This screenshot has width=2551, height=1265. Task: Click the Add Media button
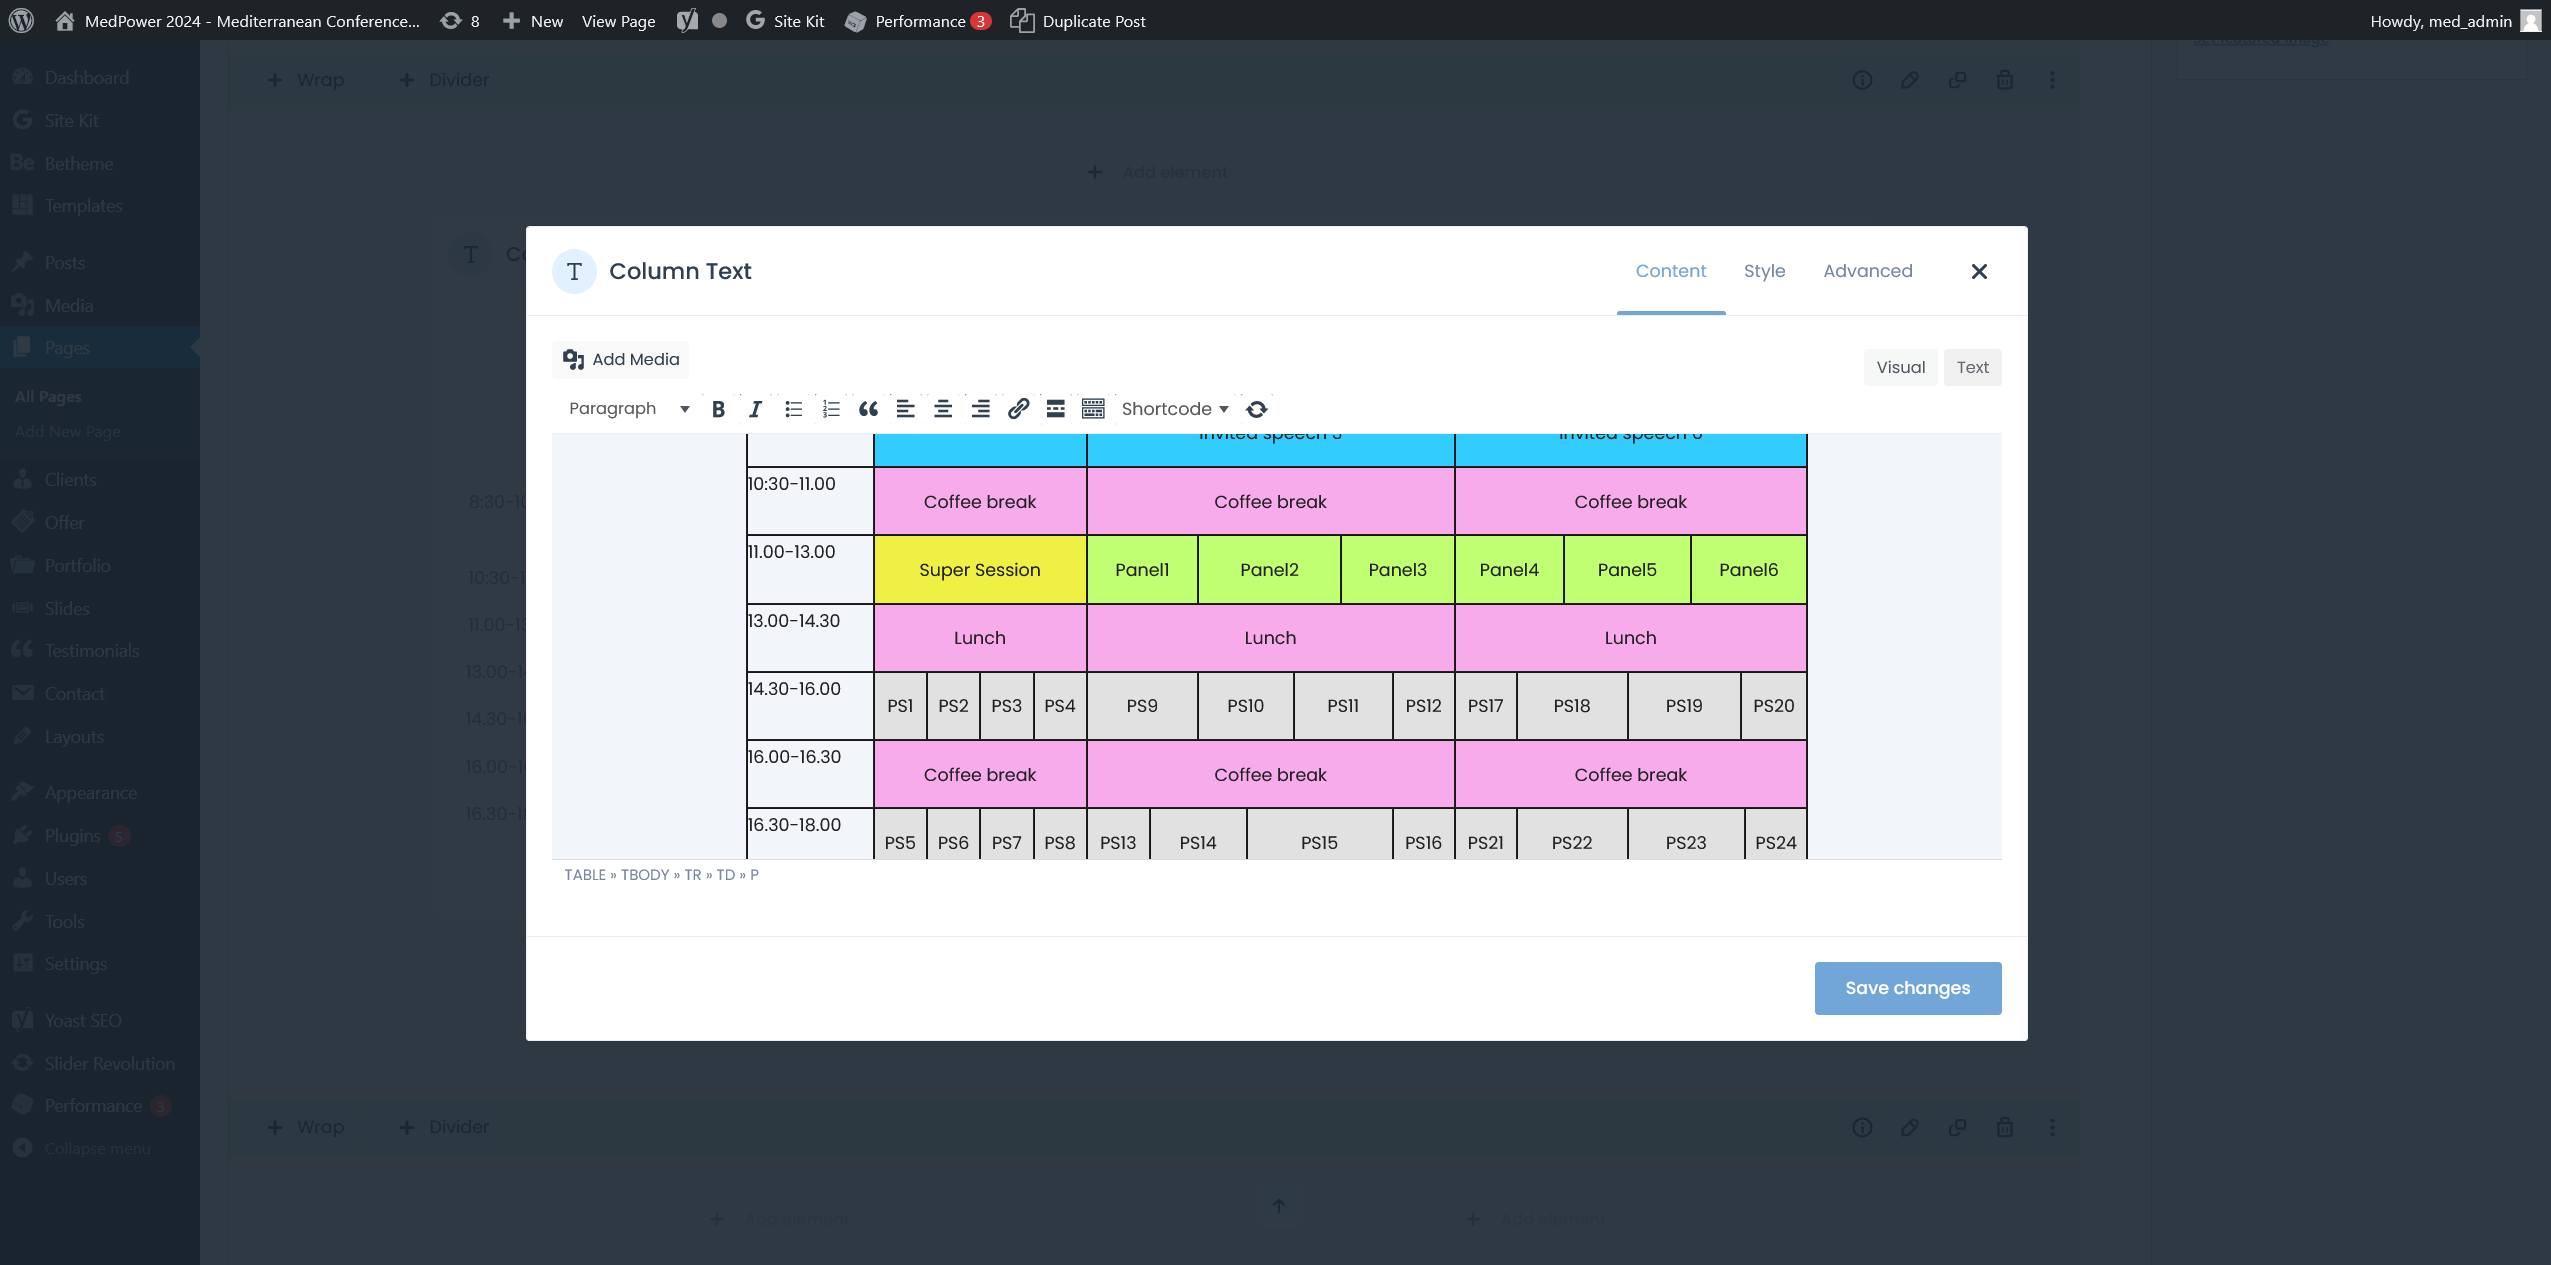621,359
